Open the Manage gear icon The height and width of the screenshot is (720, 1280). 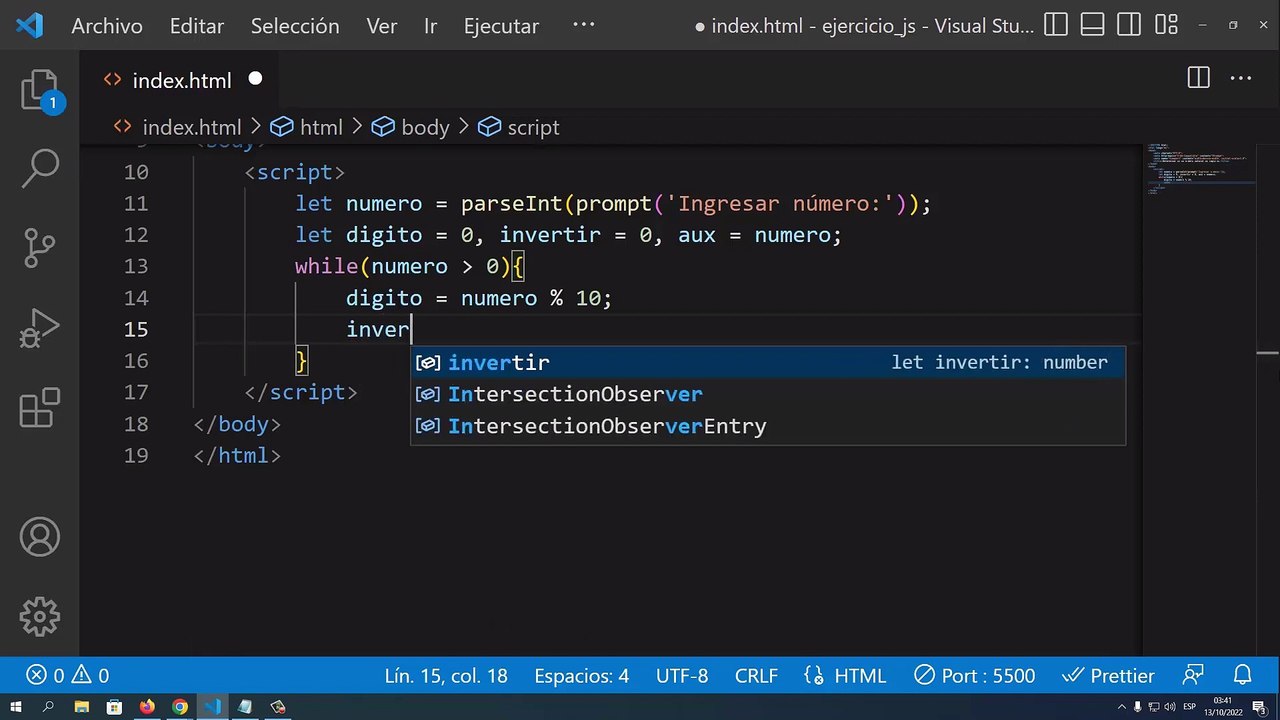40,616
